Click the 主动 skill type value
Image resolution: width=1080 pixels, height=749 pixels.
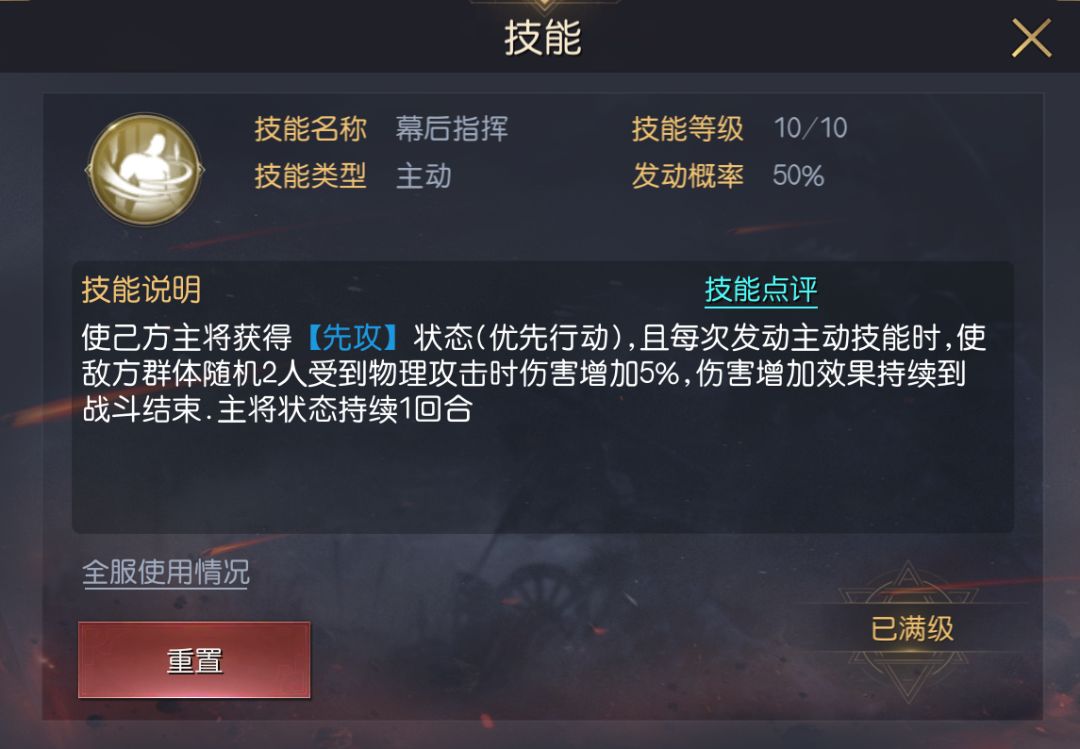tap(424, 176)
